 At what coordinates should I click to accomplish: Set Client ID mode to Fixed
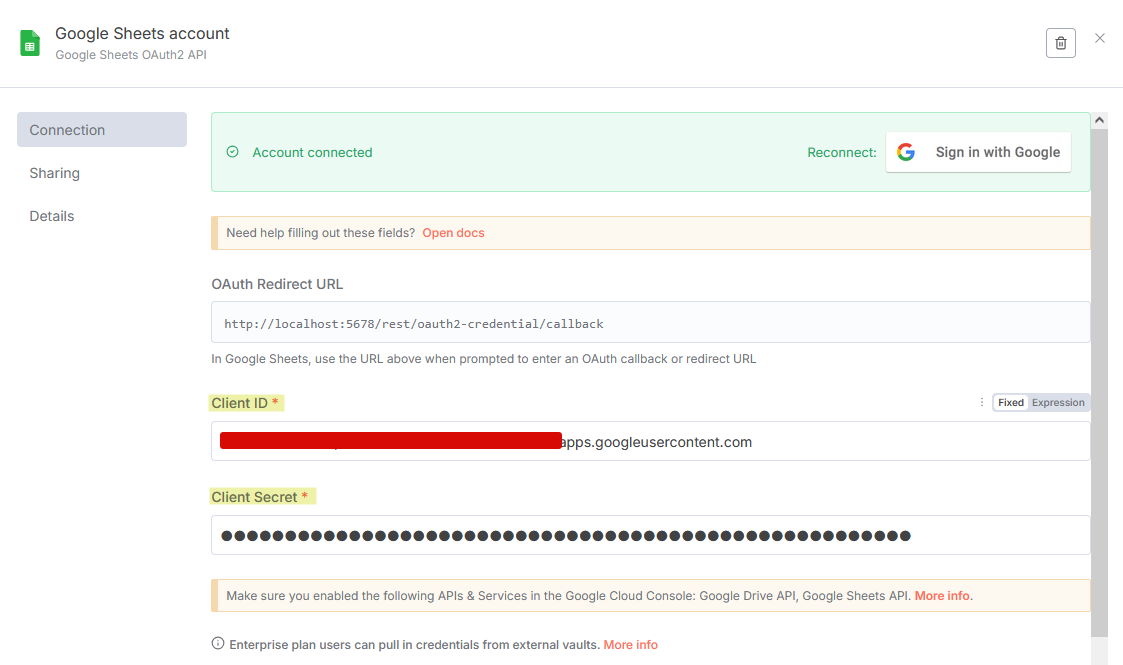pyautogui.click(x=1011, y=402)
